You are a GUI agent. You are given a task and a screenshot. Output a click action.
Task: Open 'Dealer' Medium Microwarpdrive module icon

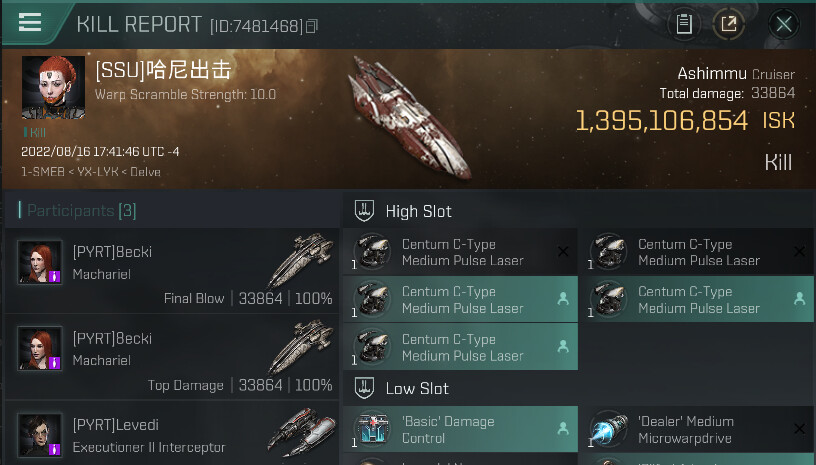608,429
